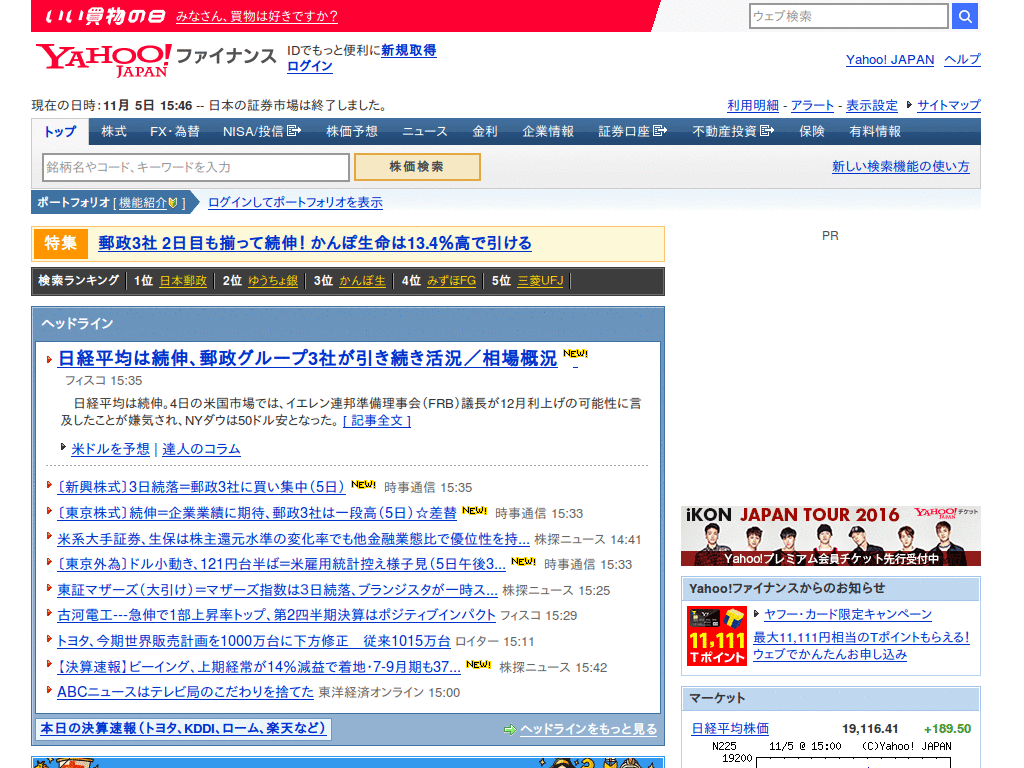1024x768 pixels.
Task: Open the 古河電工 急伸 headline
Action: tap(276, 615)
